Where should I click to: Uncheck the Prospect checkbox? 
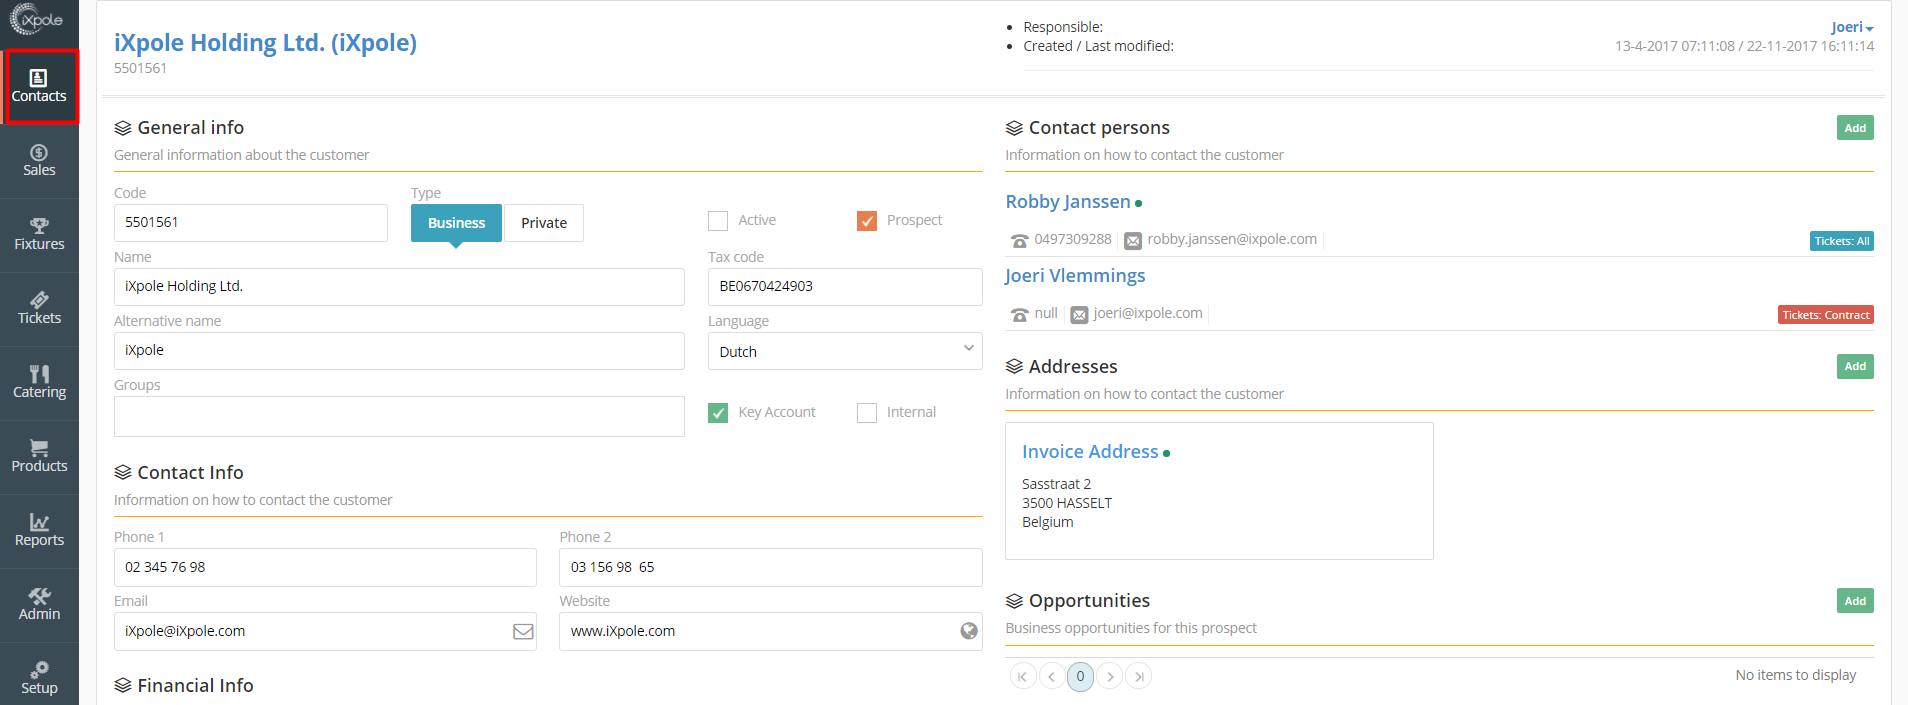(x=867, y=221)
